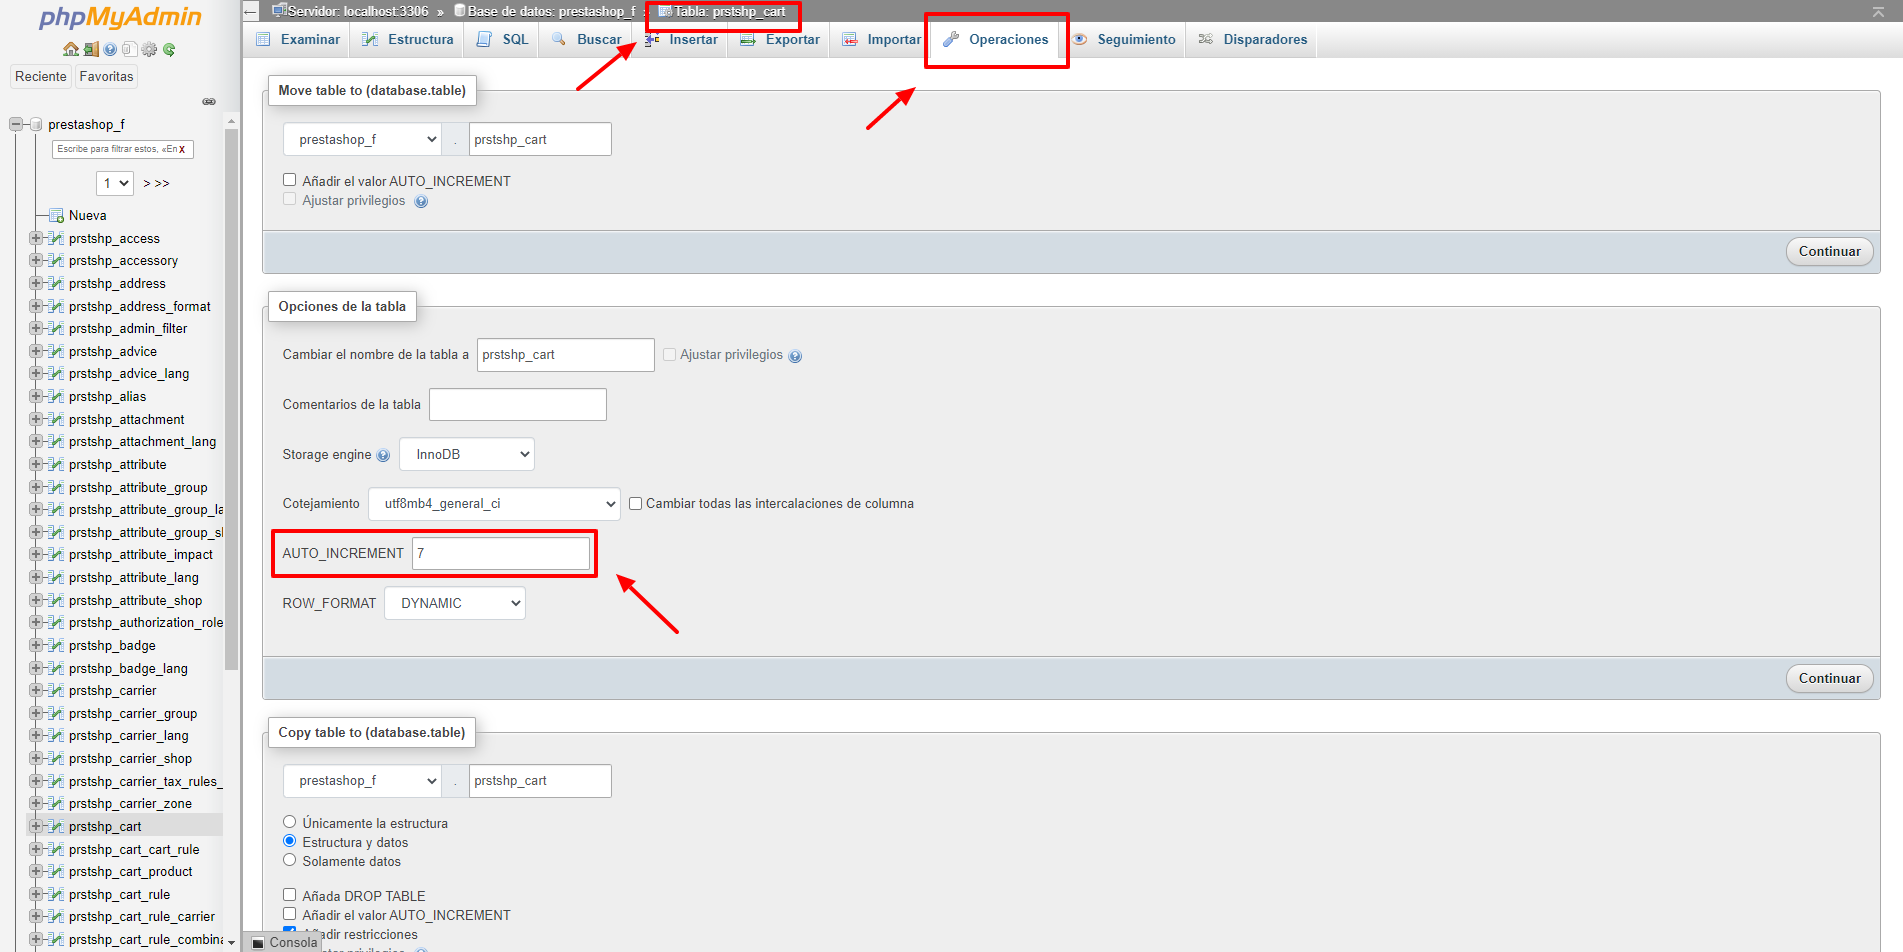Open the Disparadores tab

[1252, 39]
